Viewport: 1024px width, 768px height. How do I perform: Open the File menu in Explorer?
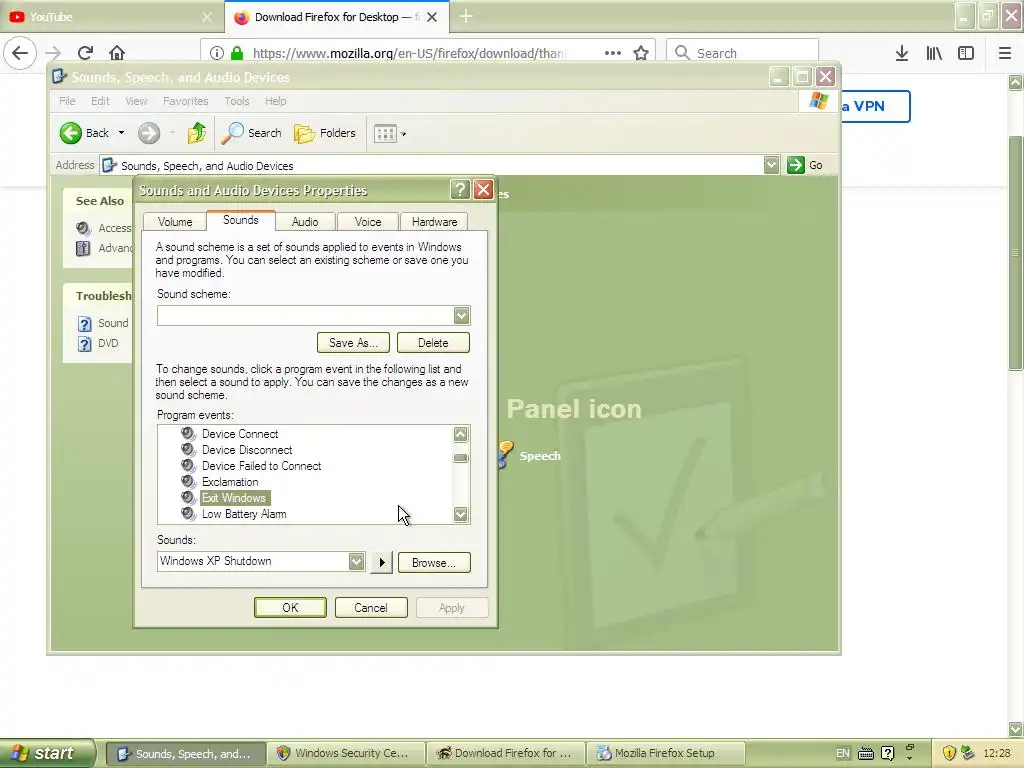67,101
